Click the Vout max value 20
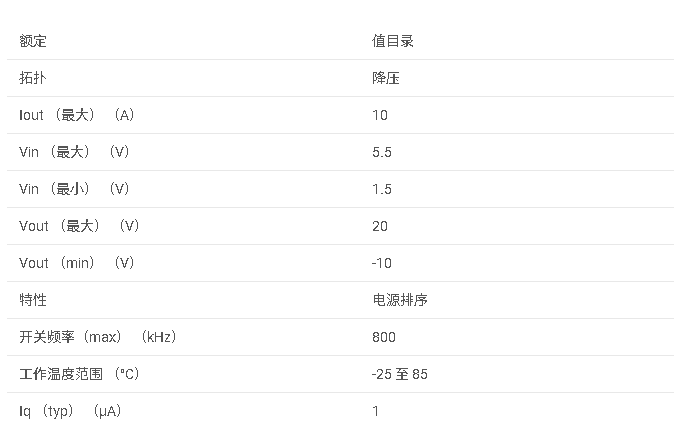 point(380,226)
